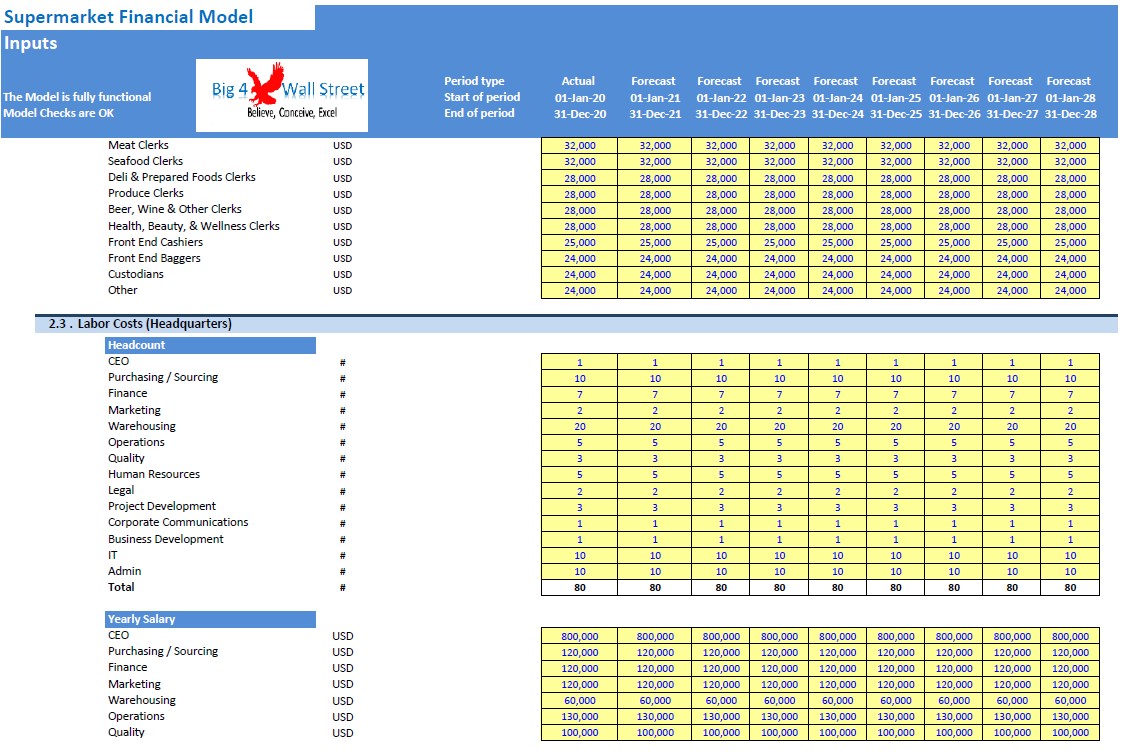Select Produce Clerks 28,000 in the 01-Jan-22 column
Screen dimensions: 1123x754
tap(720, 194)
